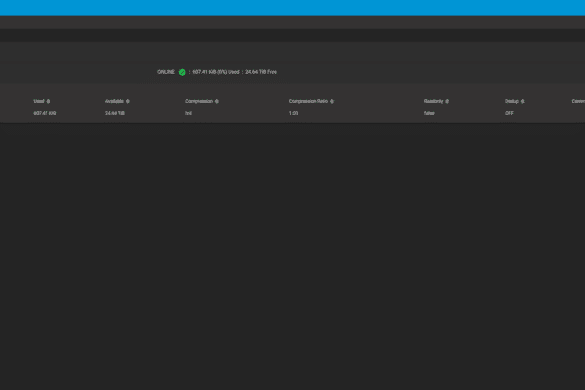This screenshot has width=585, height=390.
Task: Sort by the Available column header
Action: tap(114, 101)
